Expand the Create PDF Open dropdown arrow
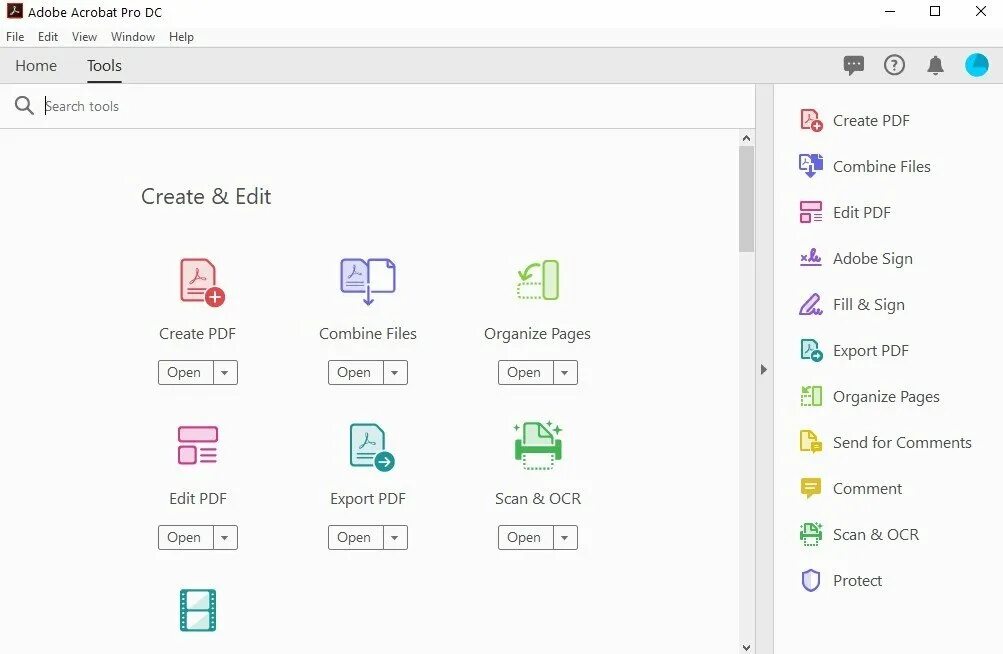The image size is (1003, 654). [x=225, y=372]
